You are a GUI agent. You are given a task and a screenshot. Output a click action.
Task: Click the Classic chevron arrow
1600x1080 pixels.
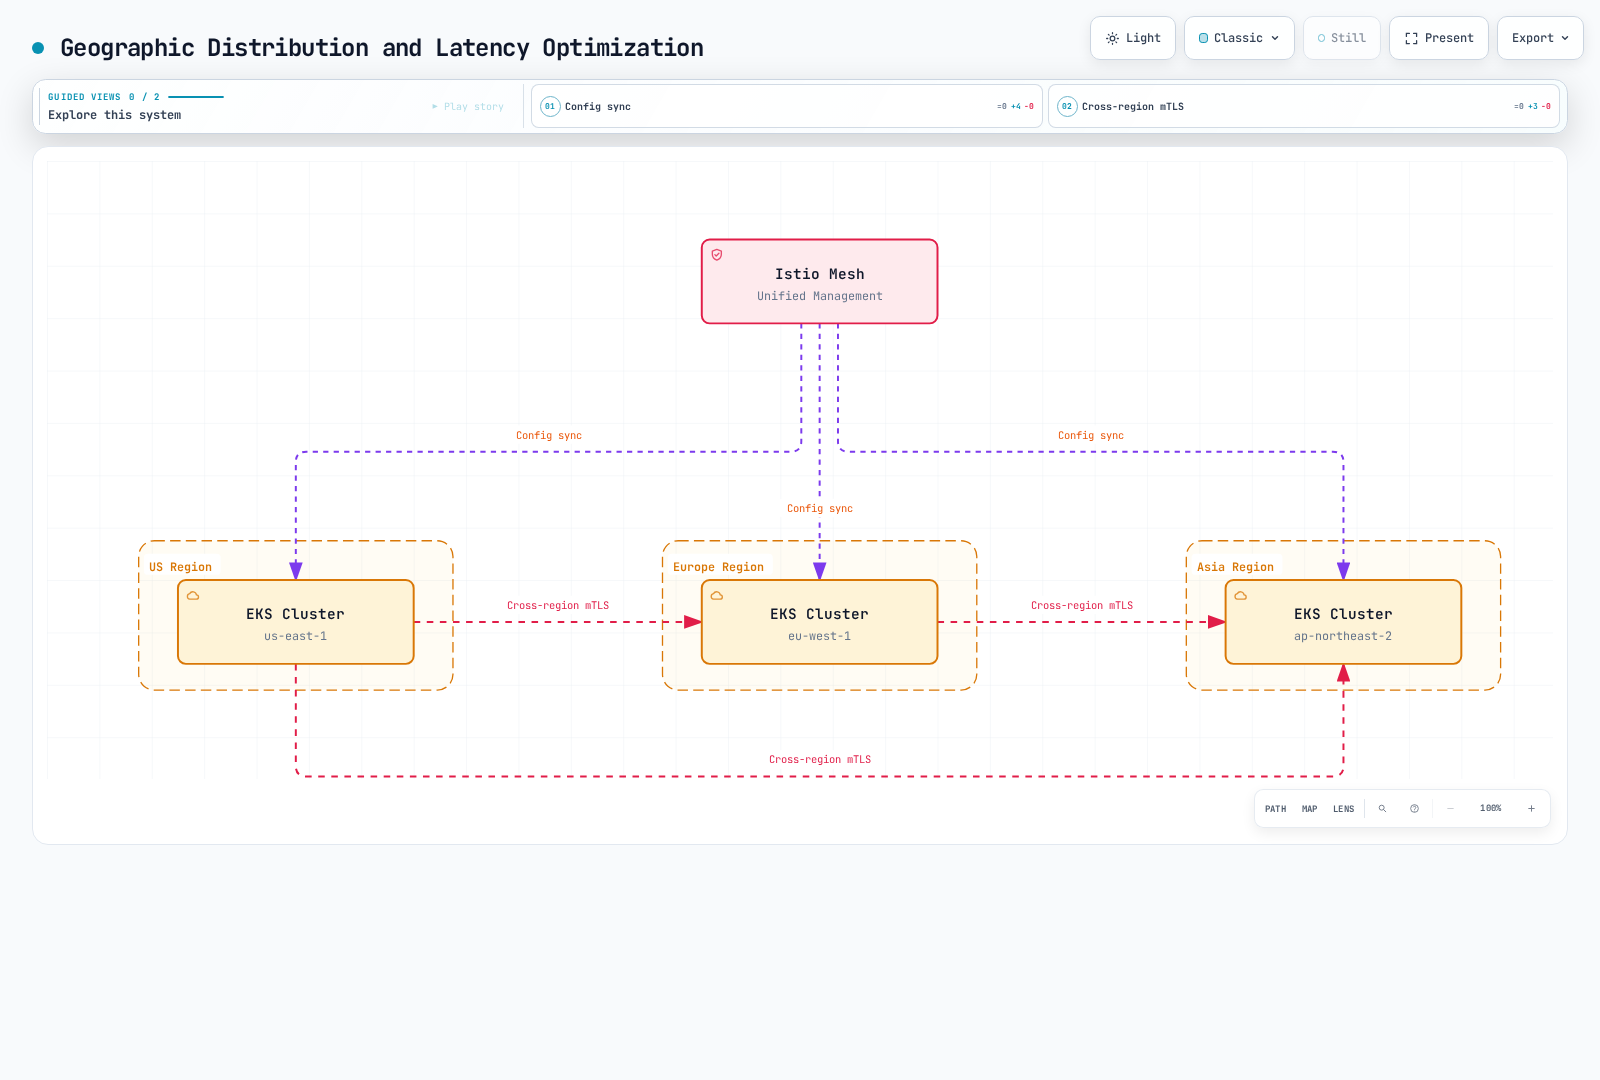1275,38
